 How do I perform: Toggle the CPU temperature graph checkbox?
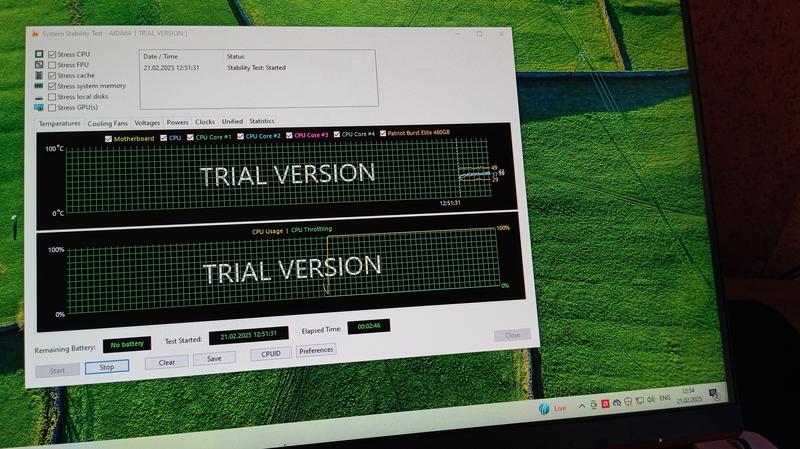(x=163, y=138)
